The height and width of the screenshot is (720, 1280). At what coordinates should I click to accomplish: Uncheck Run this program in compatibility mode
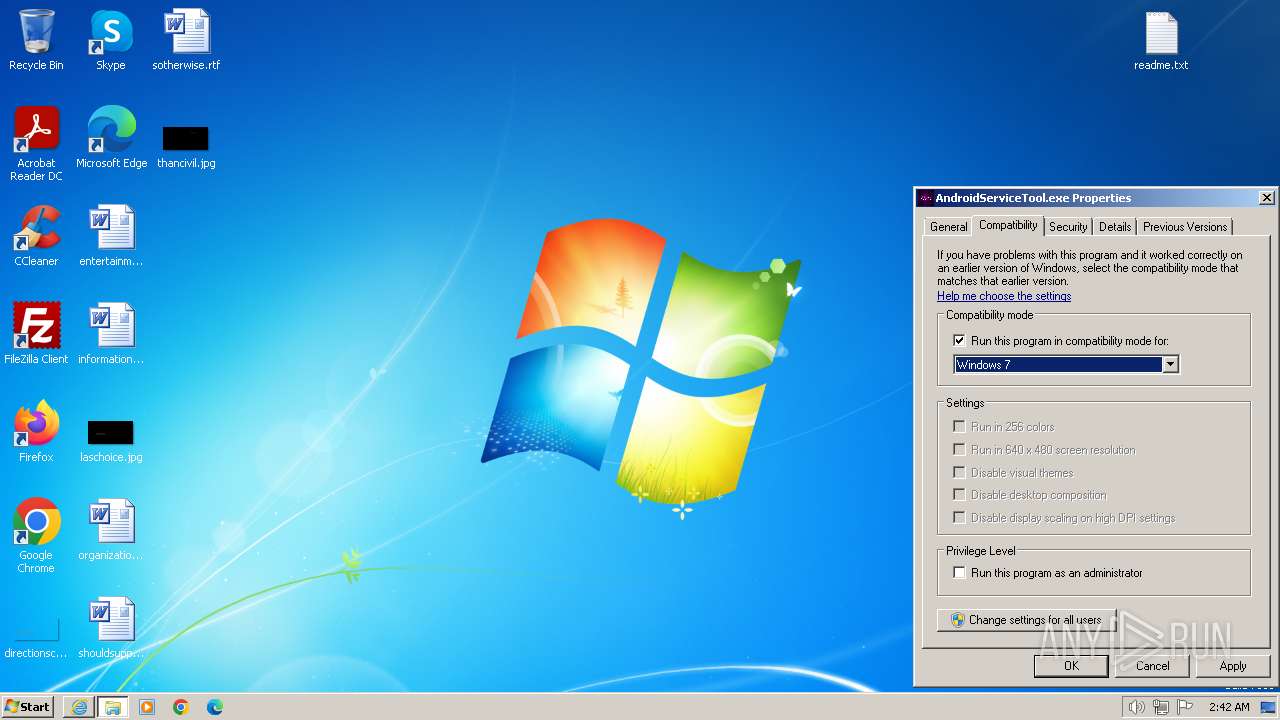tap(959, 341)
